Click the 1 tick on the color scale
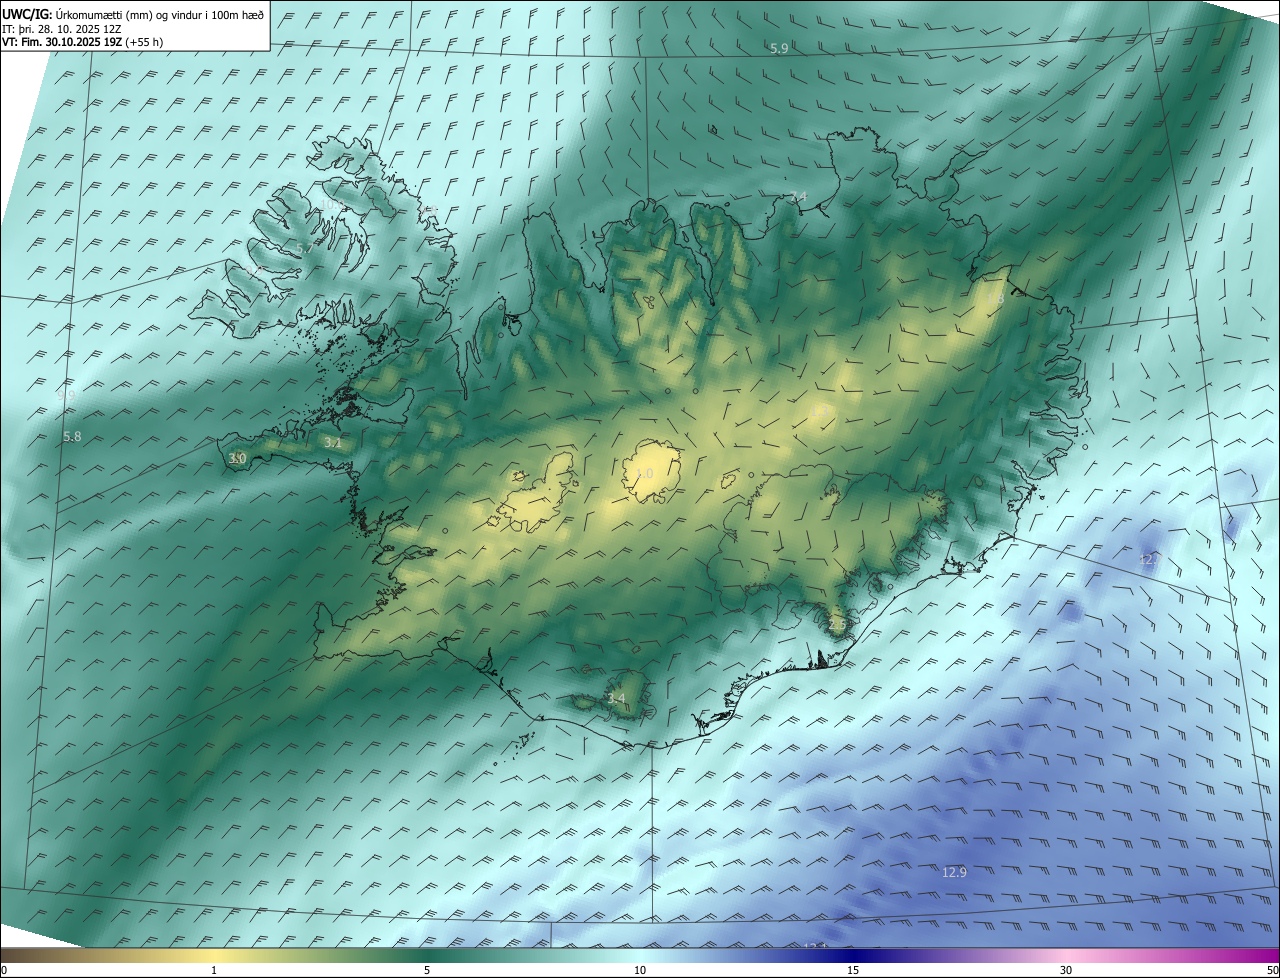This screenshot has width=1280, height=978. coord(214,970)
